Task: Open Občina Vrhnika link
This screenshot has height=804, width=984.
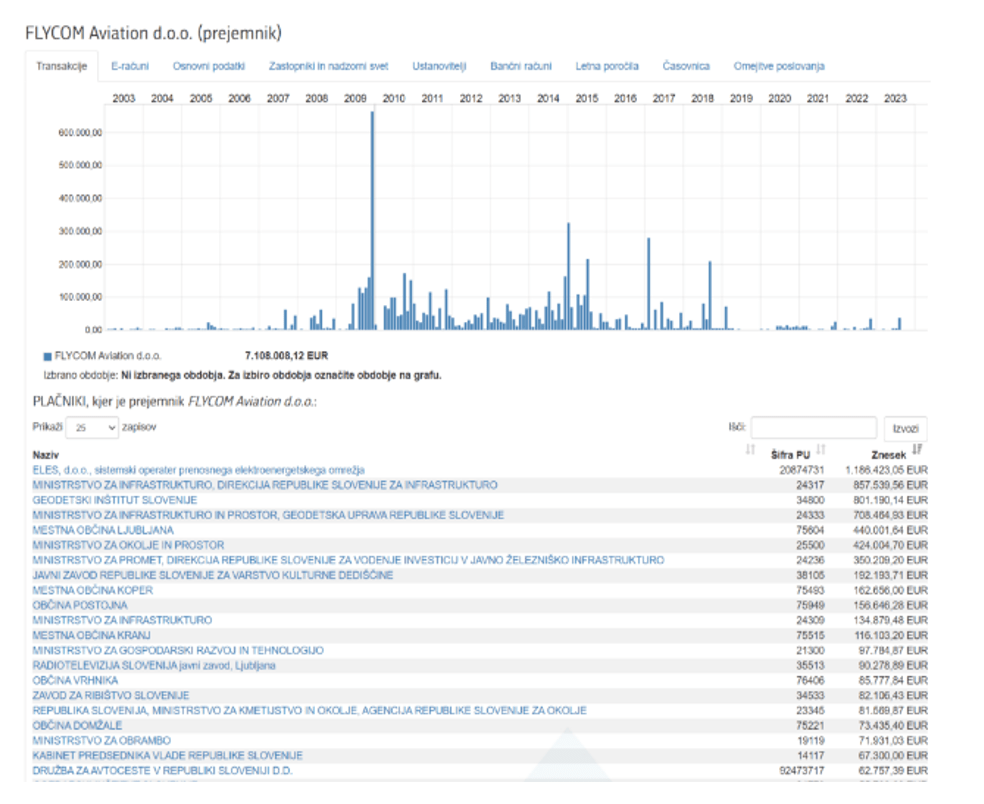Action: point(75,680)
